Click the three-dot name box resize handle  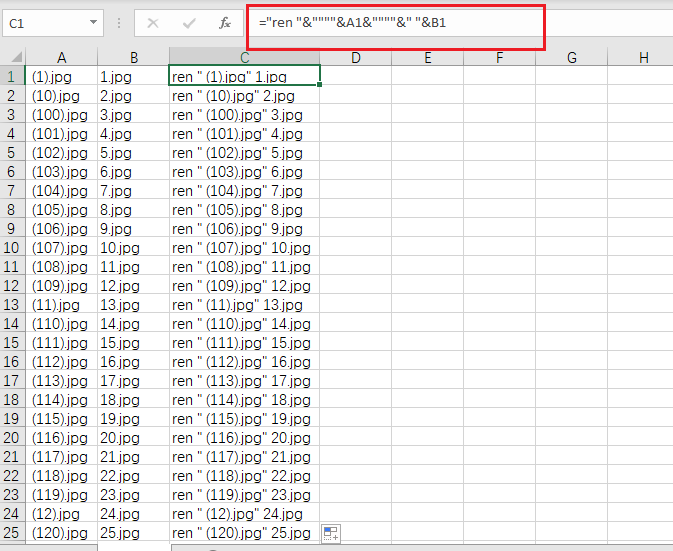click(119, 23)
